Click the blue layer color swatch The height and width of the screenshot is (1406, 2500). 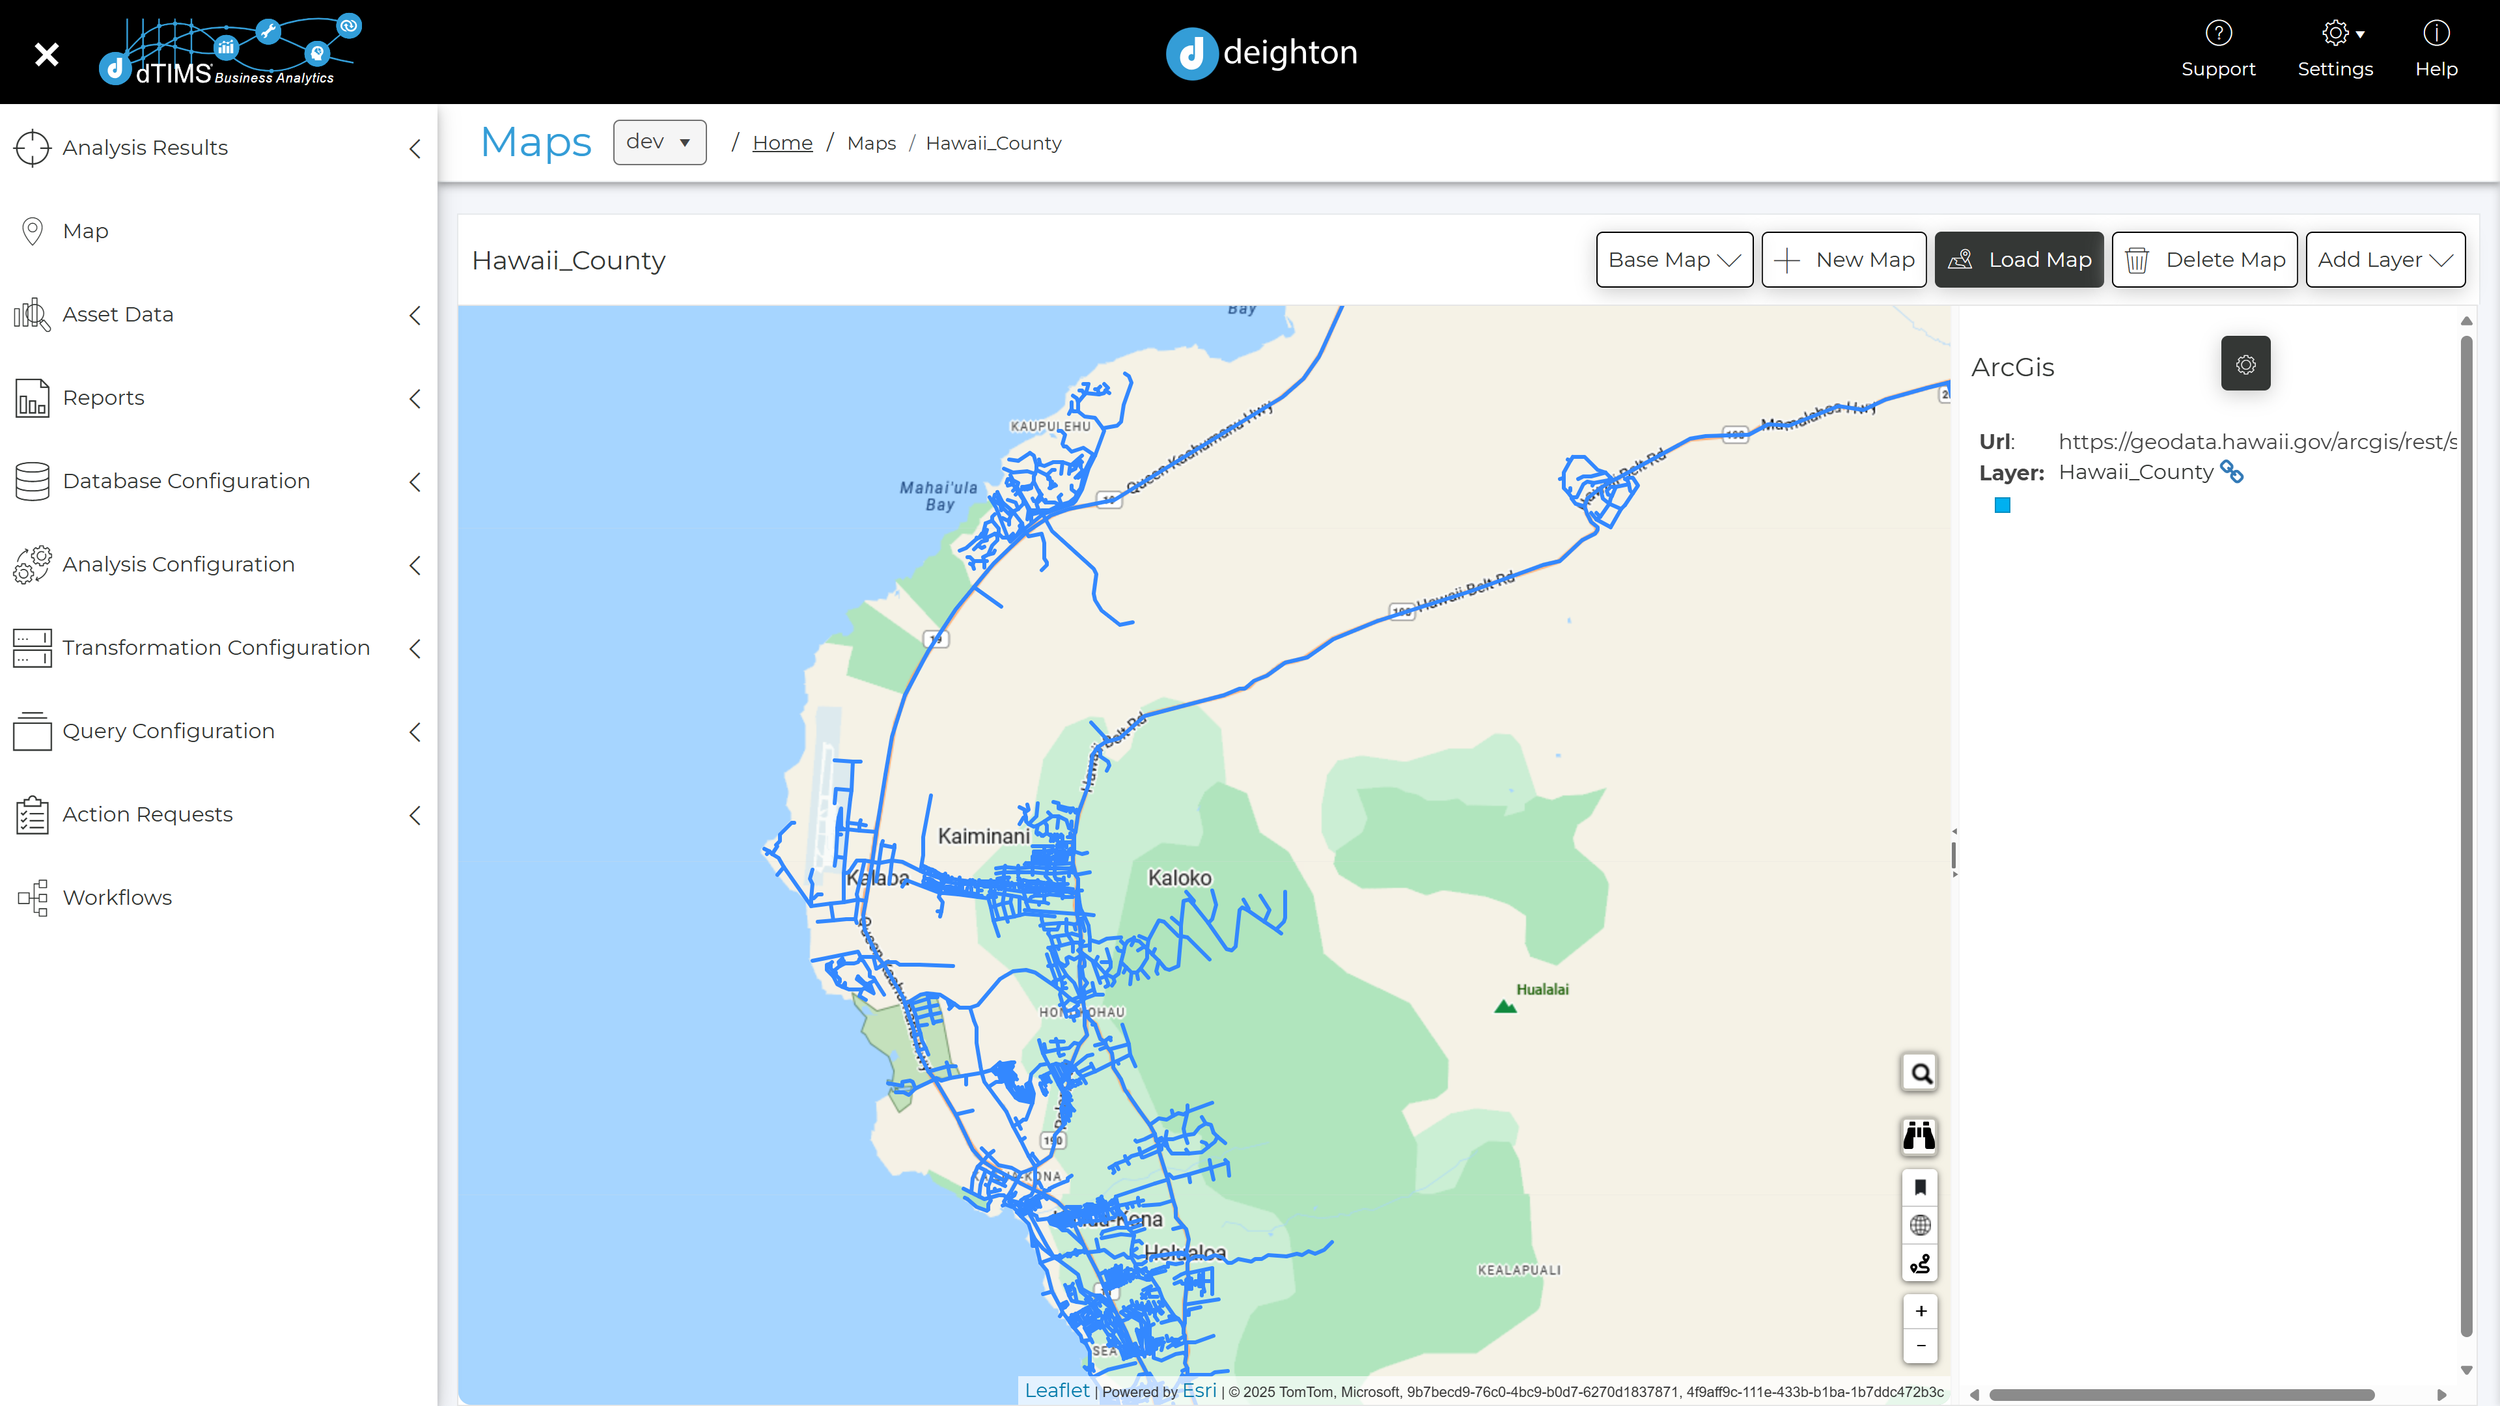pyautogui.click(x=2002, y=506)
